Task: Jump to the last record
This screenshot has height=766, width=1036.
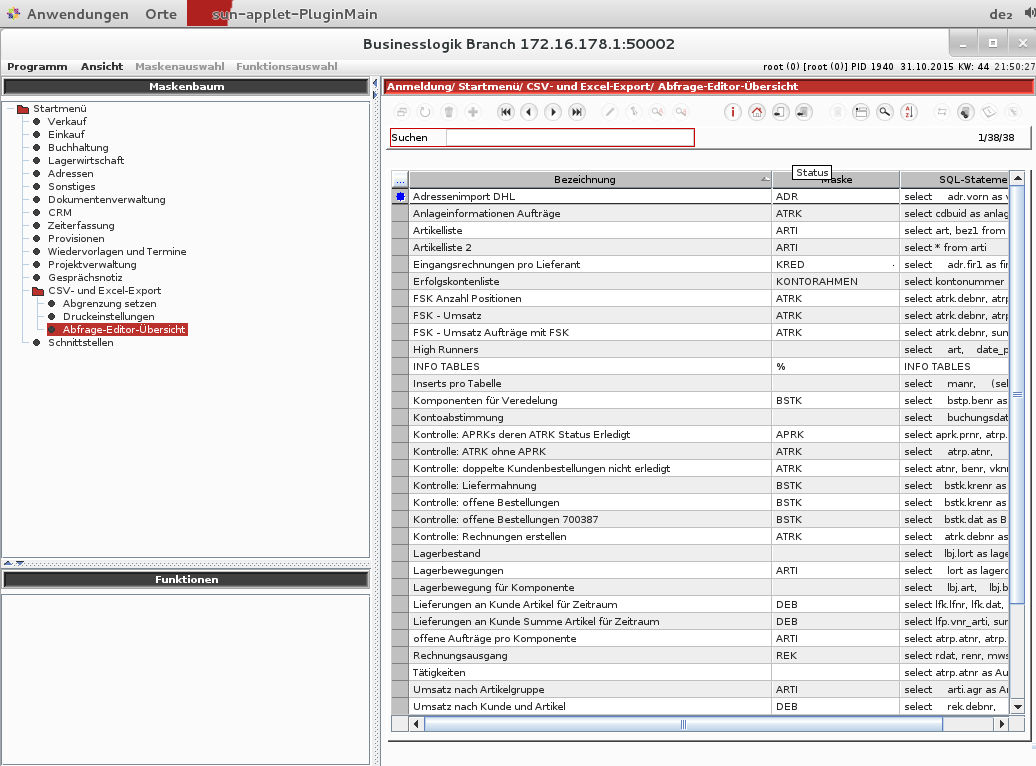Action: [x=577, y=112]
